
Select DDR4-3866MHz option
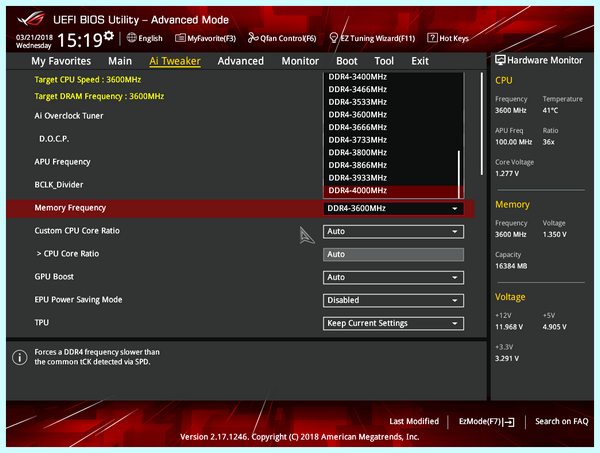coord(390,165)
